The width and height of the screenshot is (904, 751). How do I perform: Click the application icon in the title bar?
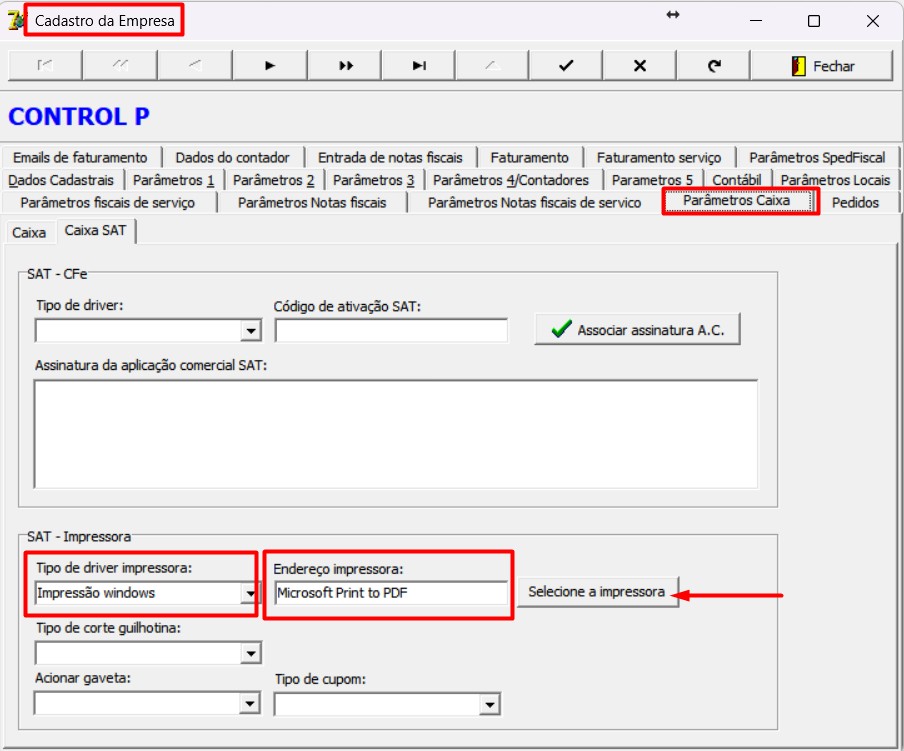coord(14,20)
